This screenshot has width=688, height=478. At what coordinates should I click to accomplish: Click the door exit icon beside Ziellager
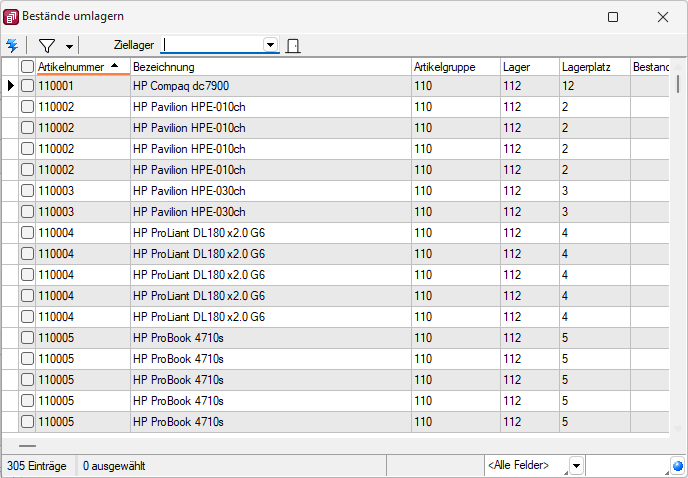(293, 46)
